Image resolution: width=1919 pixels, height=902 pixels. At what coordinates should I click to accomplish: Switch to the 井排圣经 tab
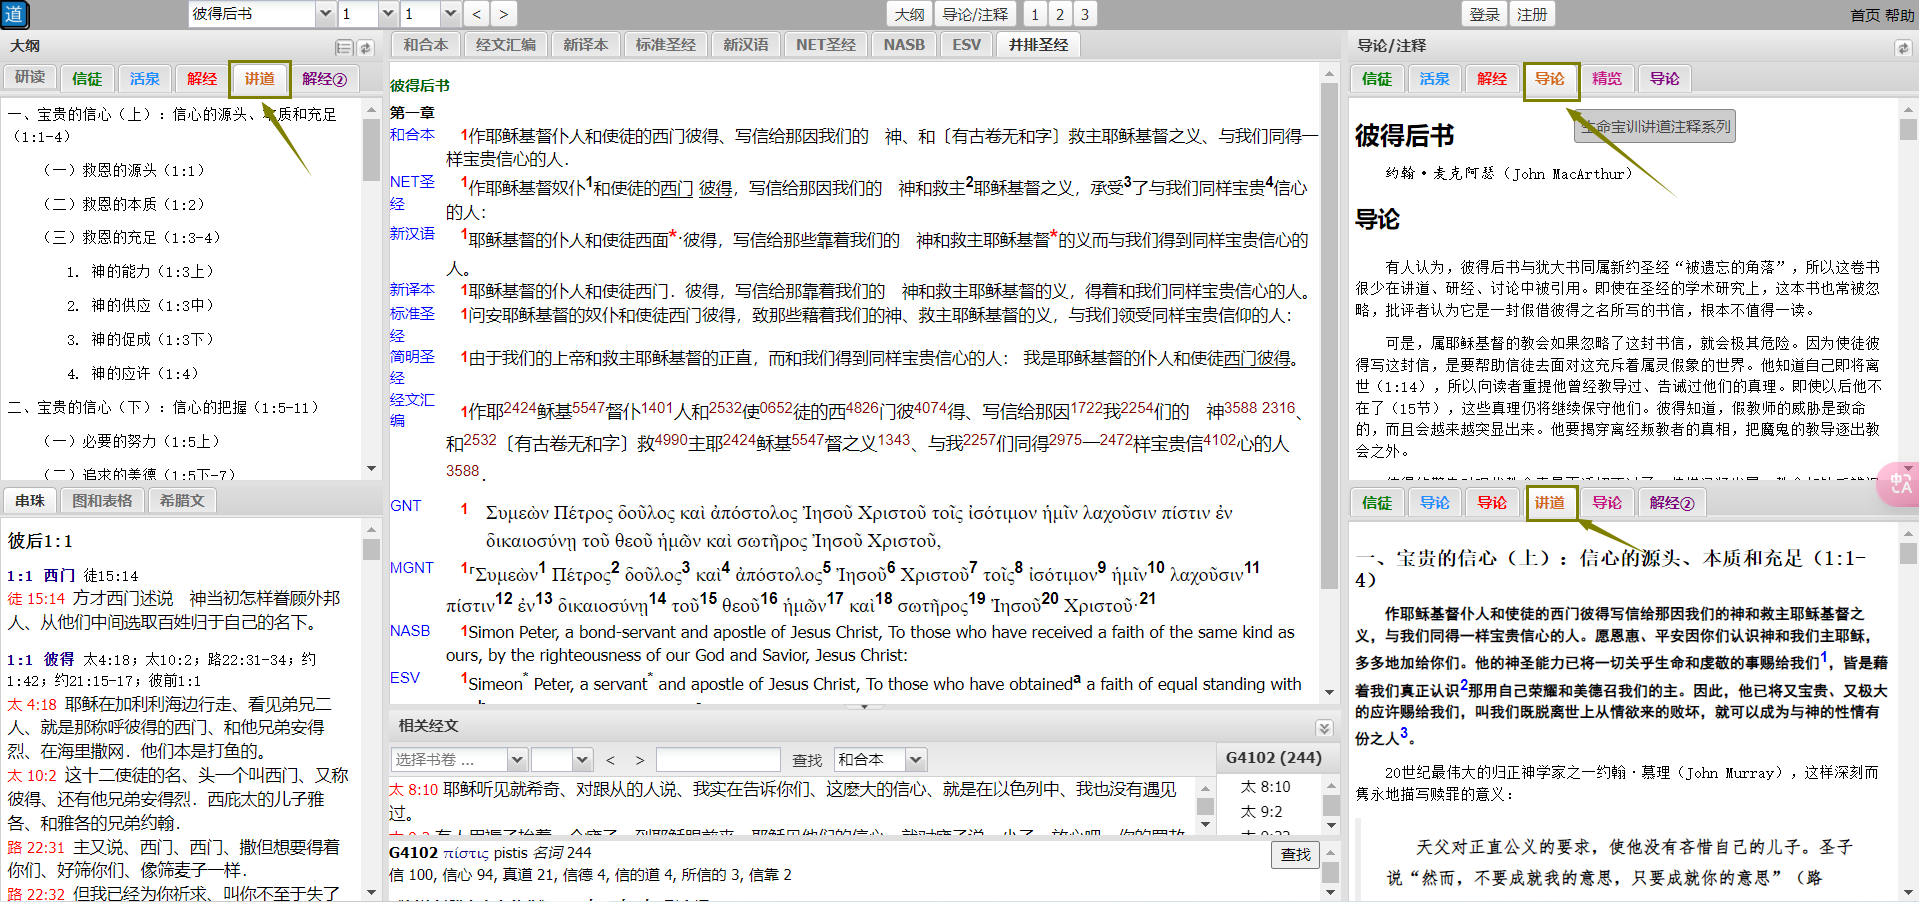coord(1038,45)
